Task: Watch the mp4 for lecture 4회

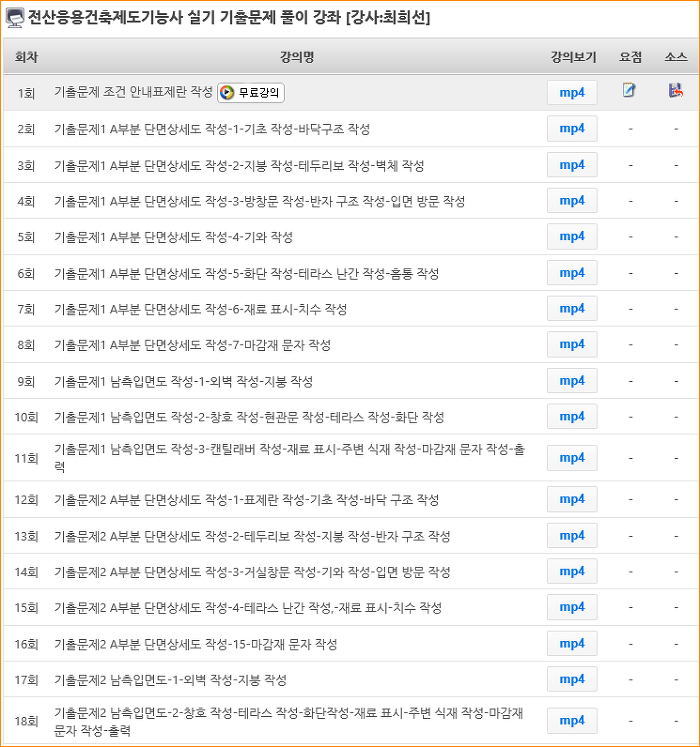Action: [572, 201]
